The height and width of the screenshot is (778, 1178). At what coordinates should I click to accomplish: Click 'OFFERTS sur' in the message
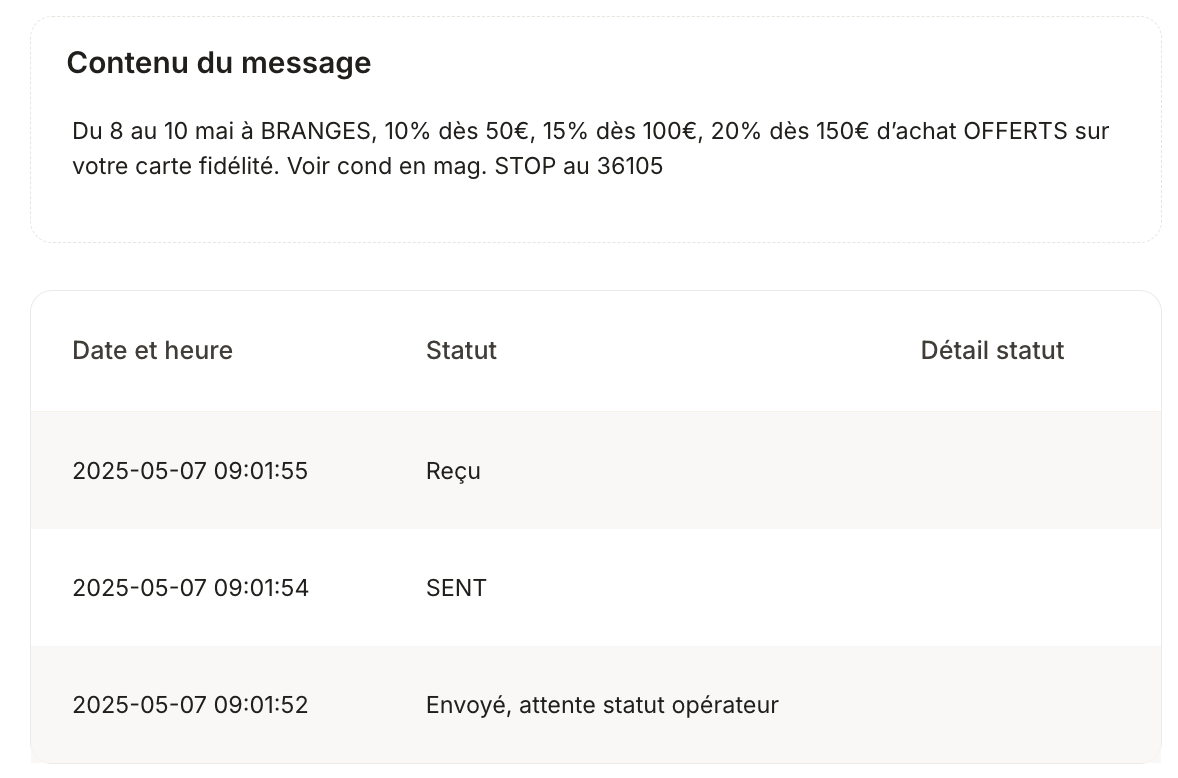1036,131
